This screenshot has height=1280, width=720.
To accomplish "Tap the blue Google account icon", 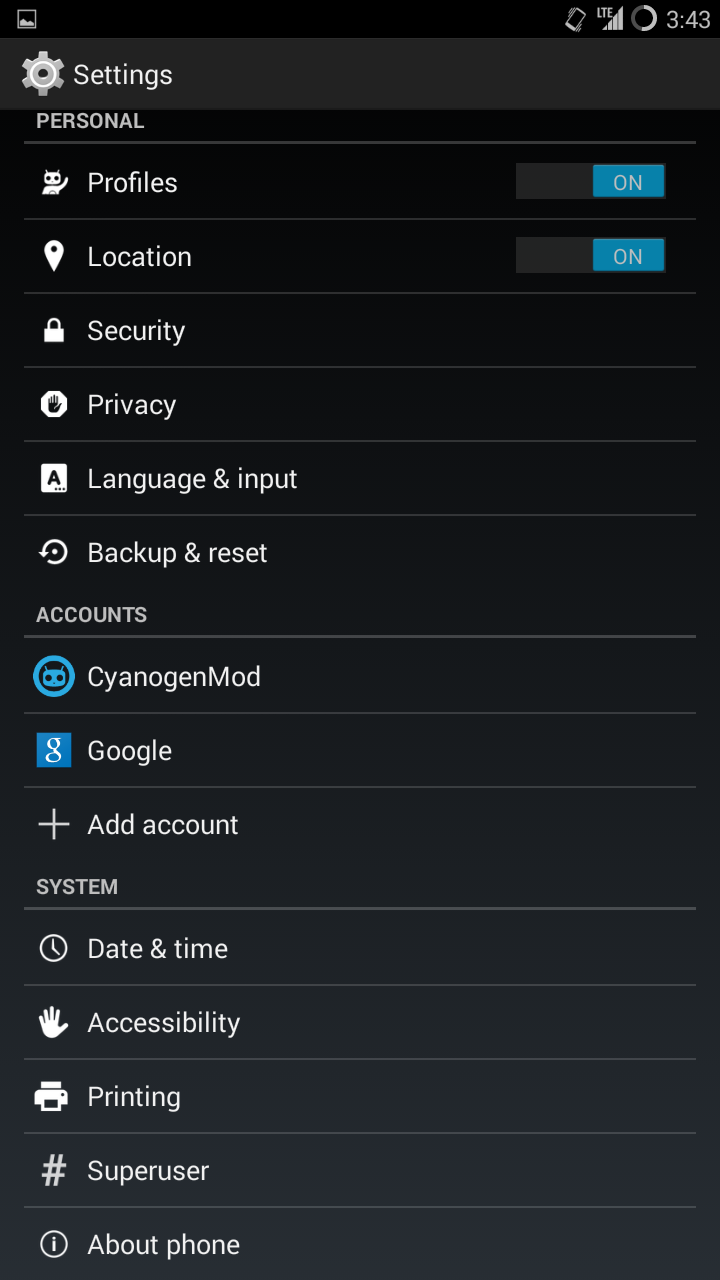I will click(54, 750).
